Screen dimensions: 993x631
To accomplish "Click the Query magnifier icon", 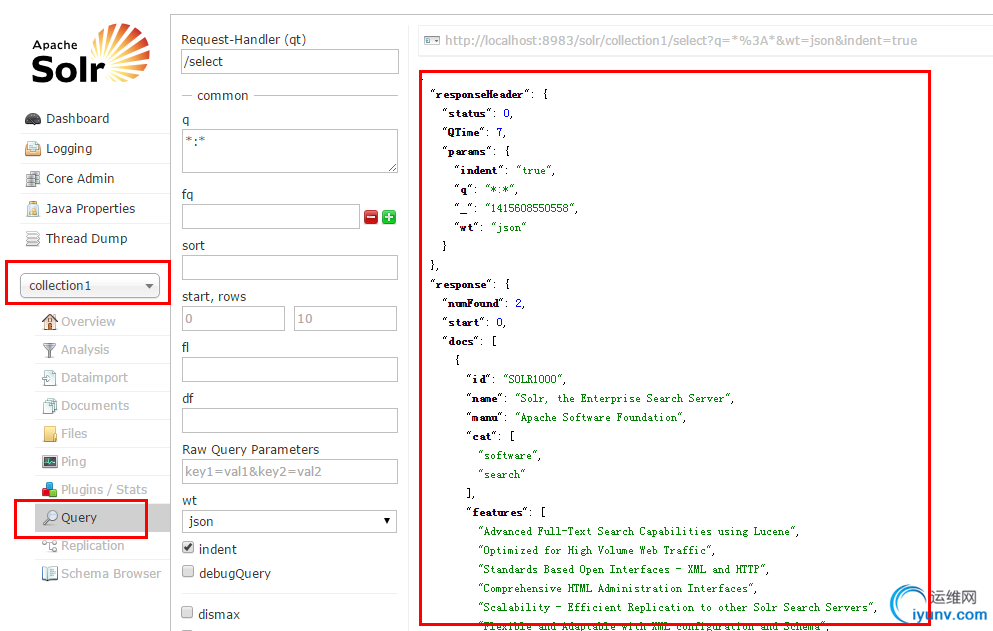I will (x=50, y=518).
